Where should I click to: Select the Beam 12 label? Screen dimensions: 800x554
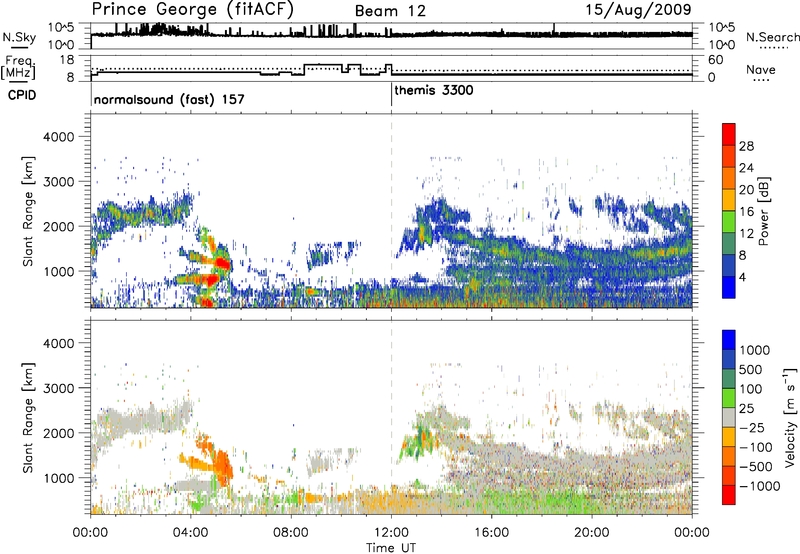390,11
